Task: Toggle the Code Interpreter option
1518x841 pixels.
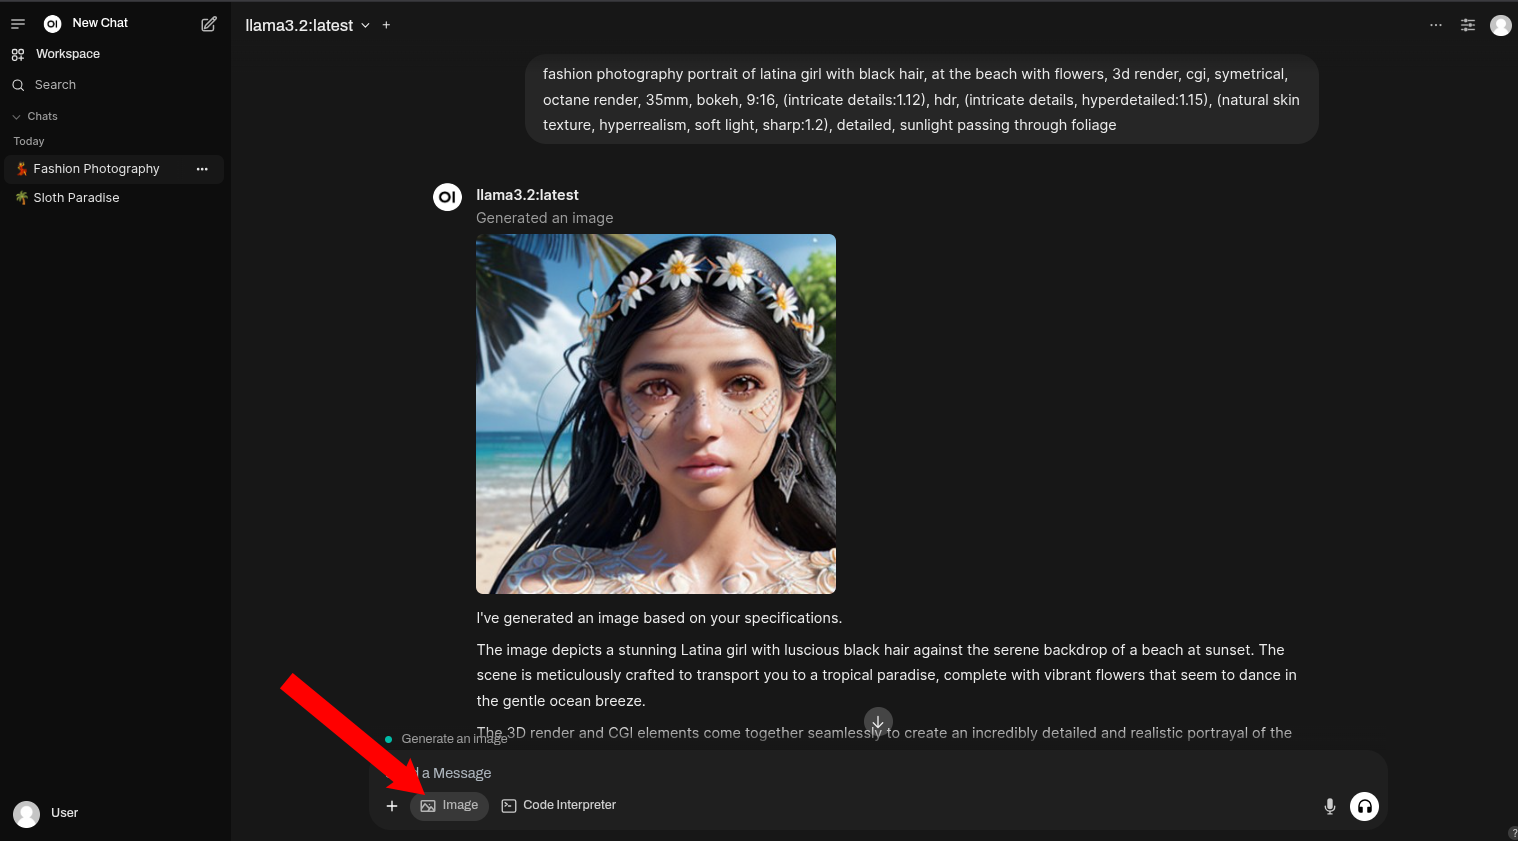Action: 558,805
